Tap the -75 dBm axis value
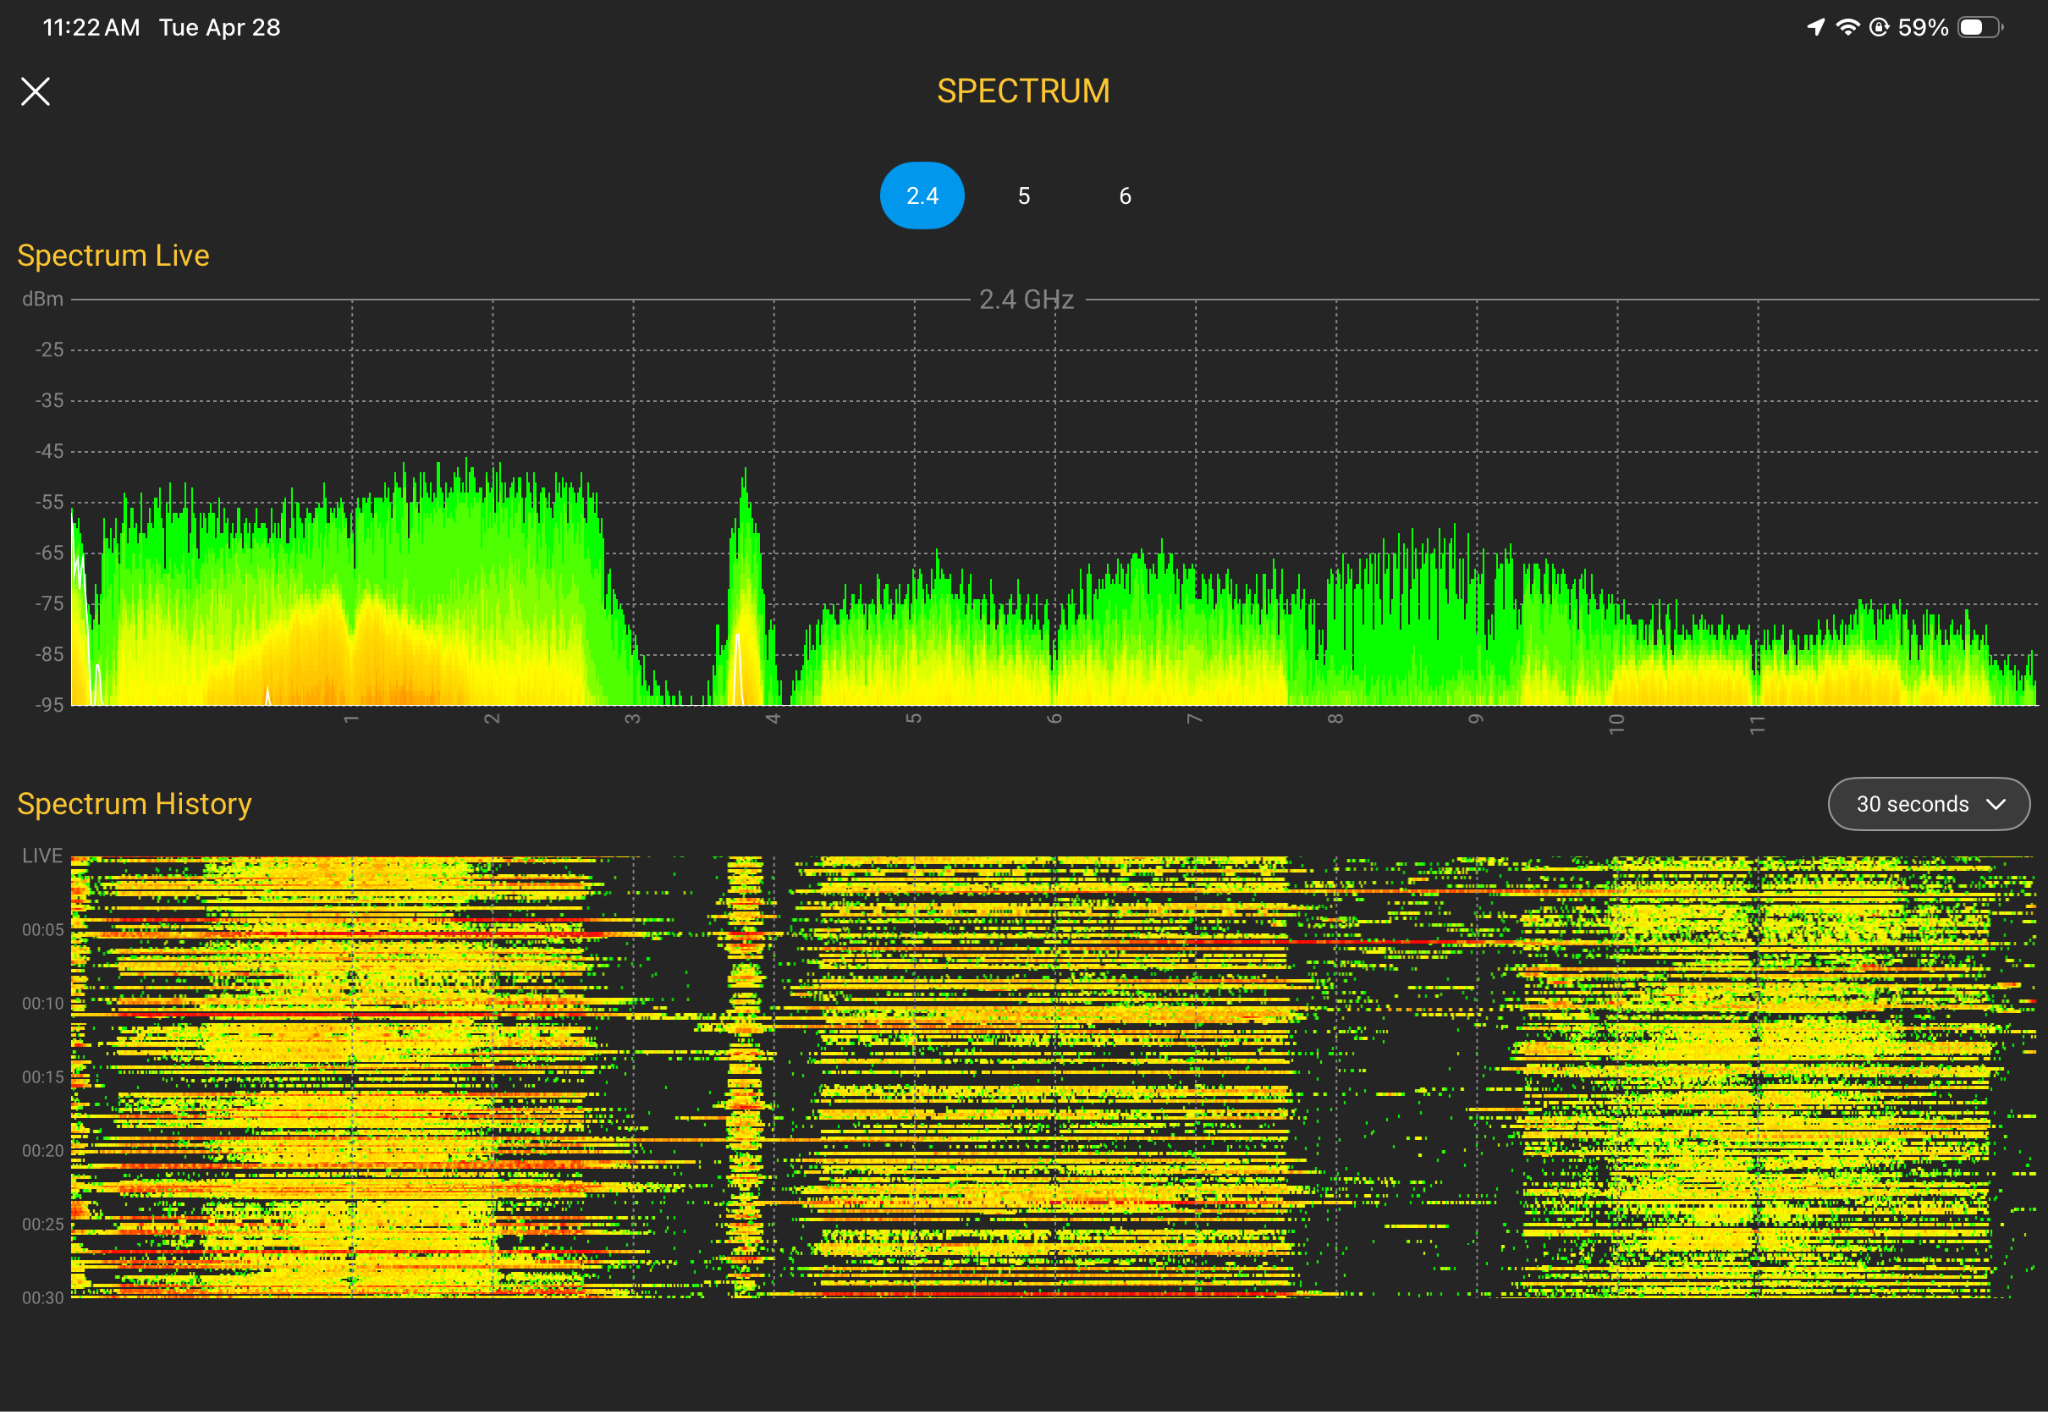Viewport: 2048px width, 1412px height. (x=50, y=604)
